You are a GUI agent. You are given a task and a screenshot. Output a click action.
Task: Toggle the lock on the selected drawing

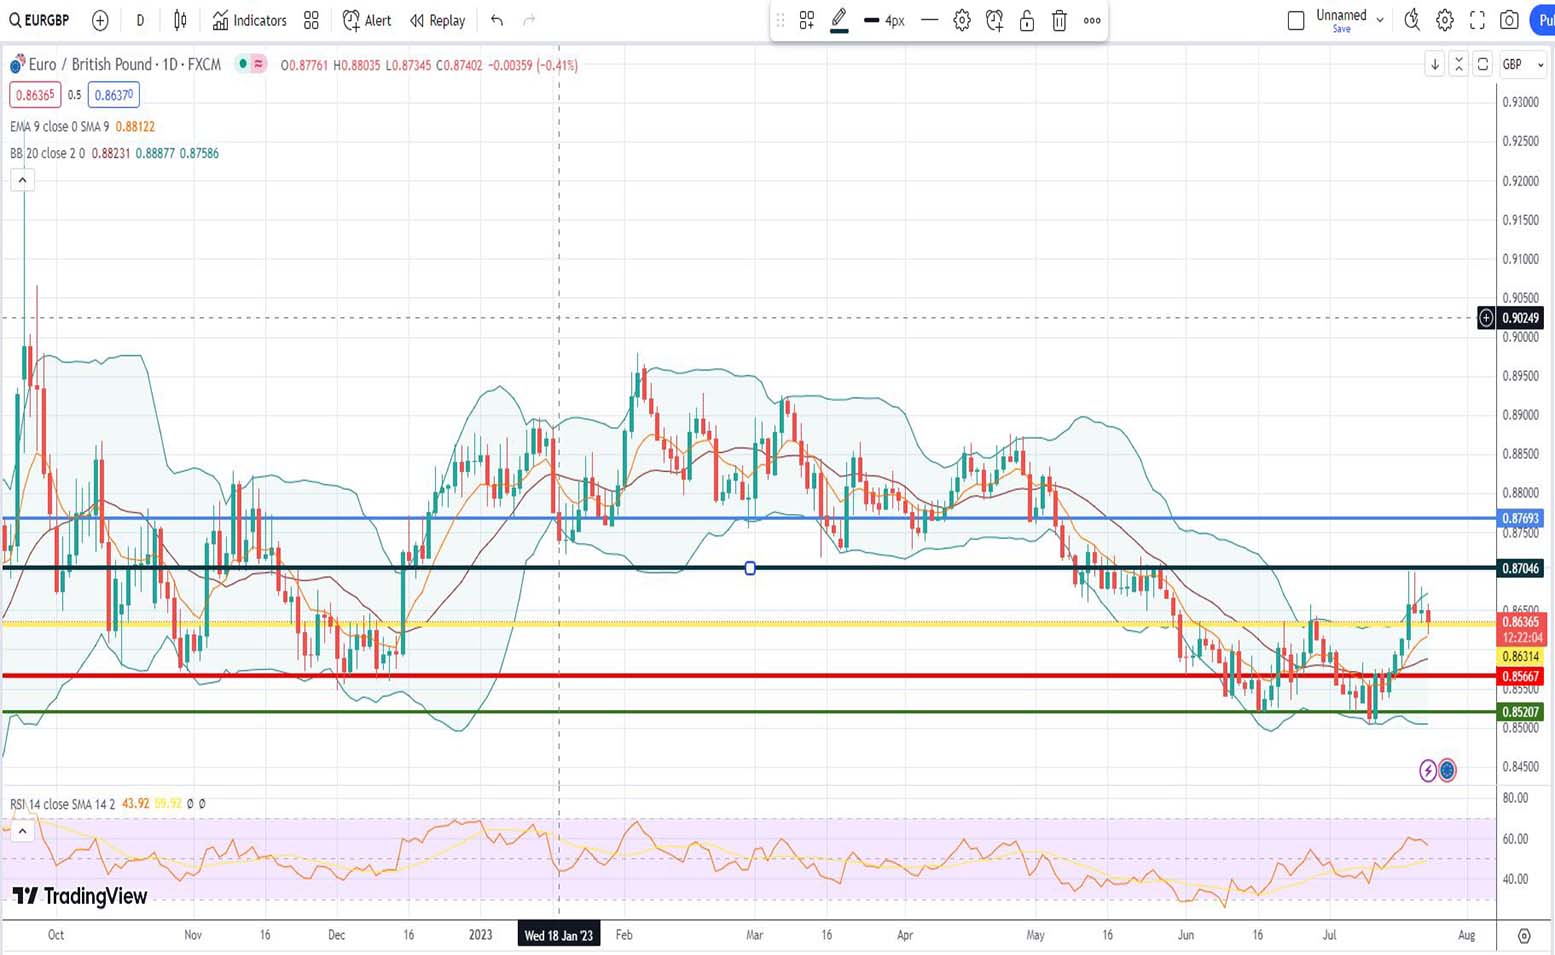point(1027,20)
